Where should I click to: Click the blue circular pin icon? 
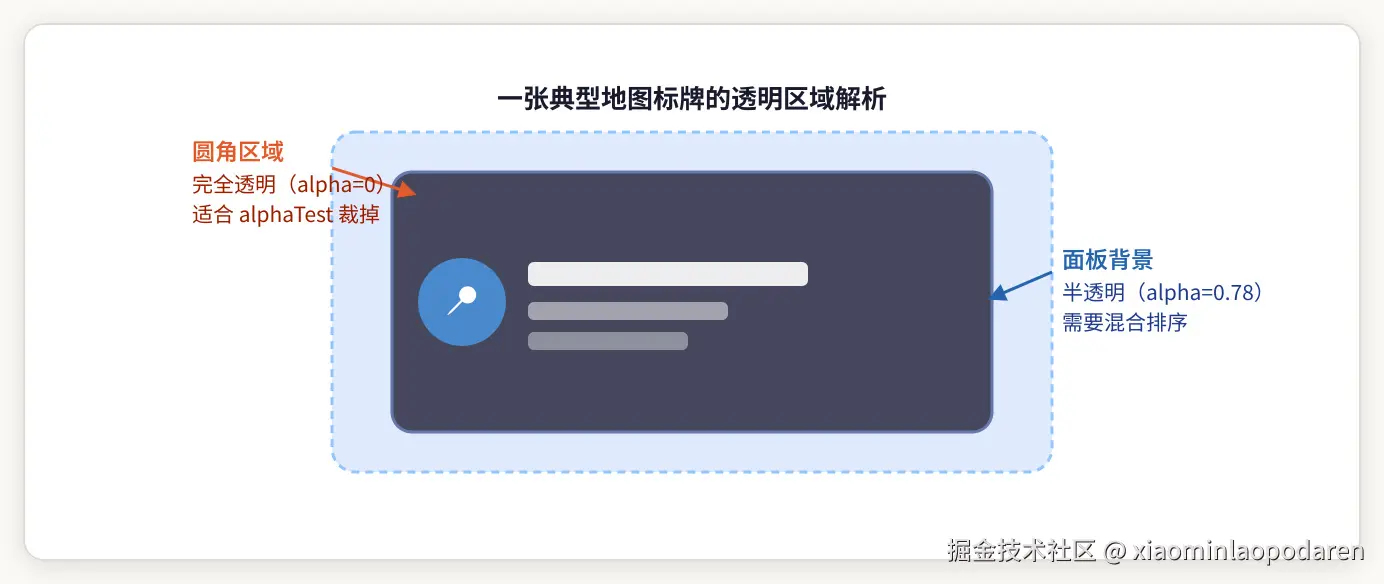[x=462, y=302]
